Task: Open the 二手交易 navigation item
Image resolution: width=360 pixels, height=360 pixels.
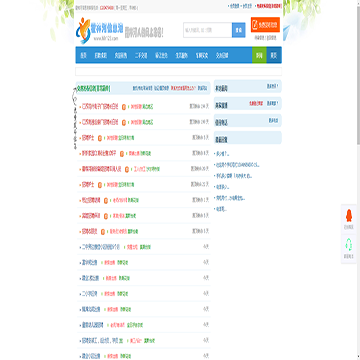Action: coord(141,55)
